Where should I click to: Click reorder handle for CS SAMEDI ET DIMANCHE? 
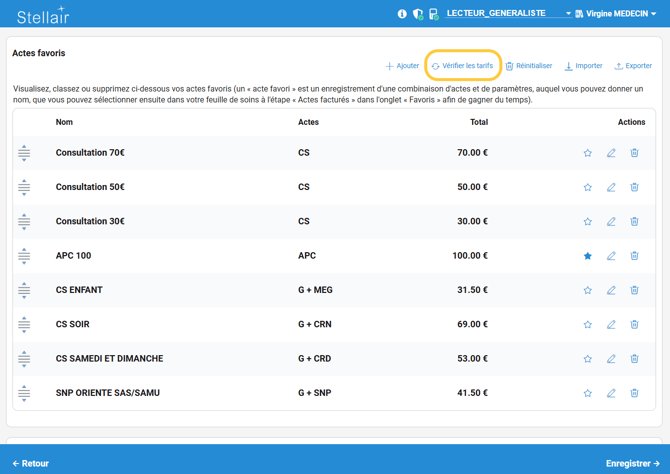click(x=24, y=359)
